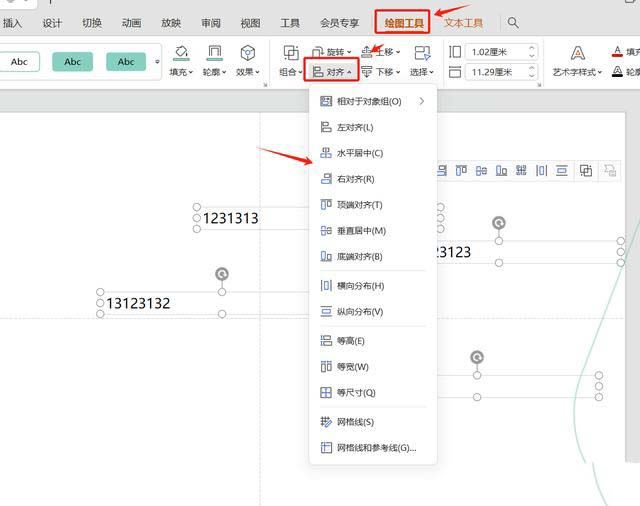Screen dimensions: 640x506
Task: Open the 对齐 align dropdown
Action: (x=331, y=72)
